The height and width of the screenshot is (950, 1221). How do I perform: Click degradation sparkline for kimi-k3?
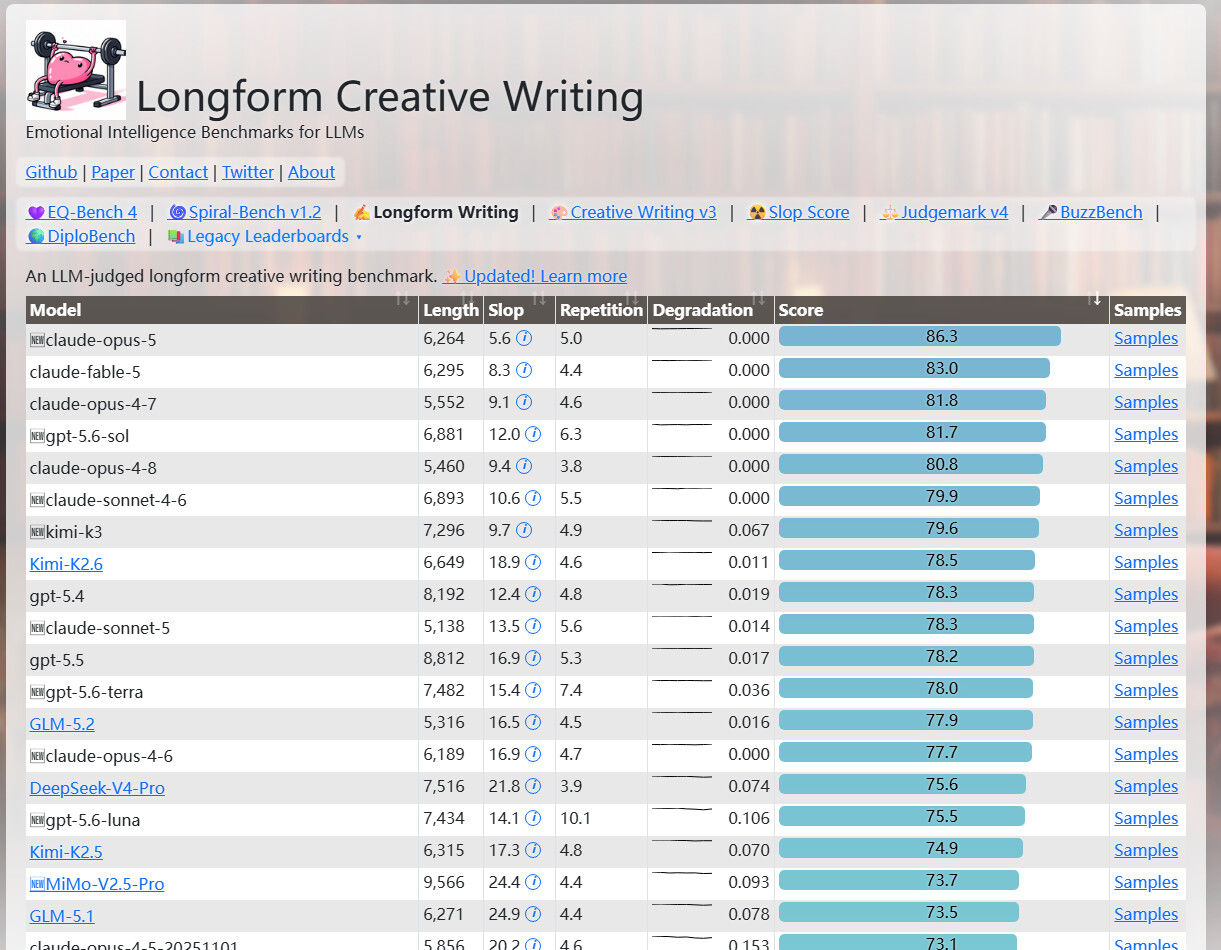(682, 522)
